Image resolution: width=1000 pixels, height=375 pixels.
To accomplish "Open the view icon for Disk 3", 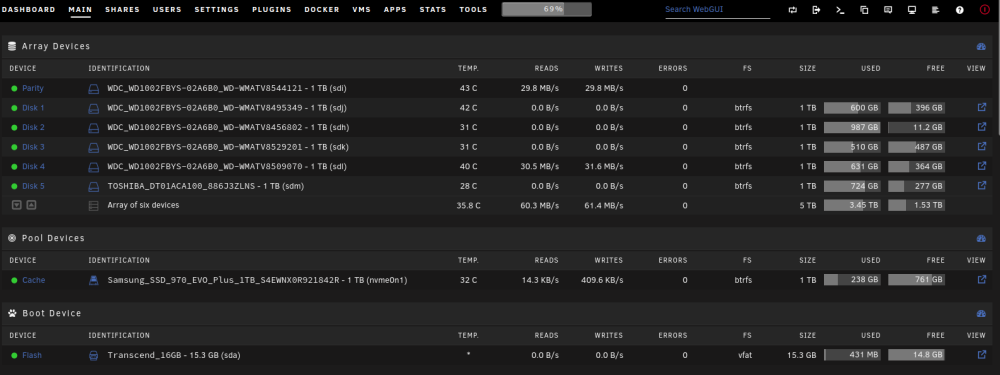I will click(x=982, y=146).
